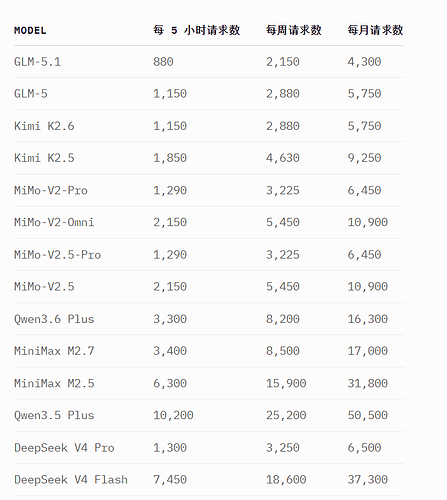
Task: Click the DeepSeek V4 Flash model name
Action: pyautogui.click(x=71, y=480)
